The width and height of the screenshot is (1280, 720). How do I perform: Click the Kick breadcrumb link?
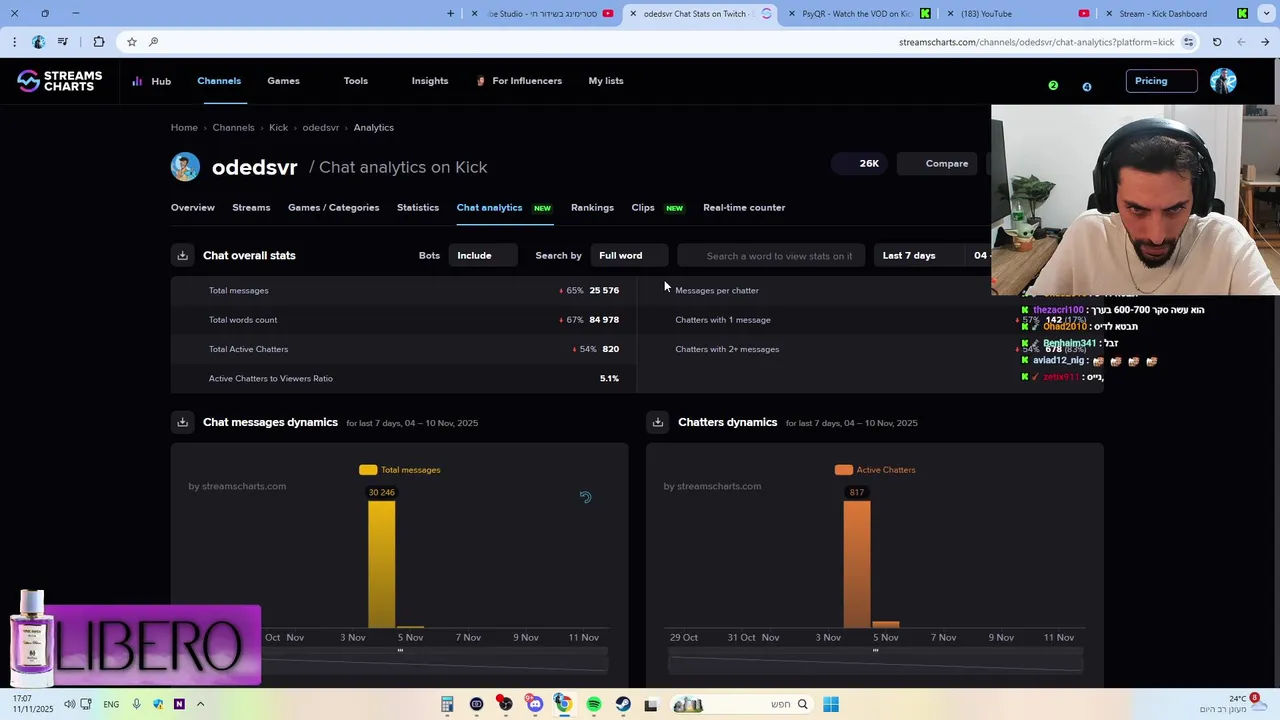278,128
